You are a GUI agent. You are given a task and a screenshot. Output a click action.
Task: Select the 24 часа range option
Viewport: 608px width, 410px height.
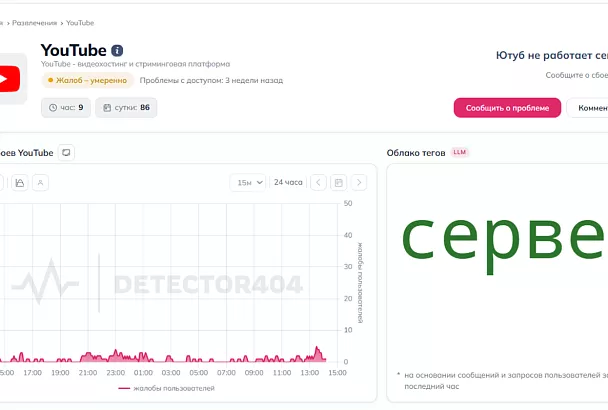coord(288,182)
